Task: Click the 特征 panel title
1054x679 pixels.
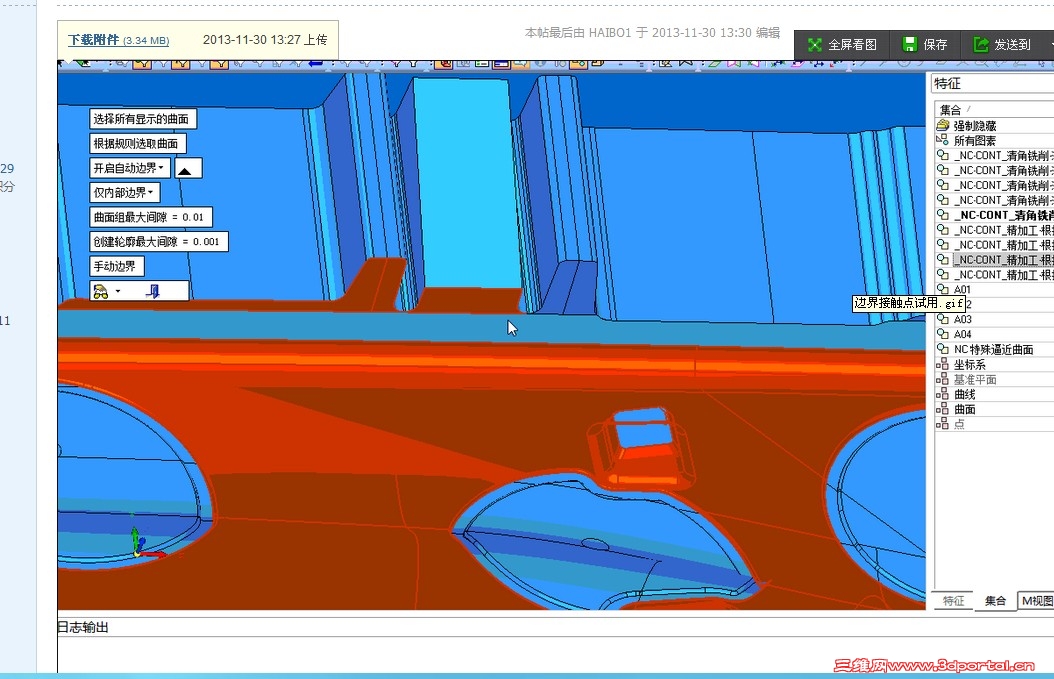Action: pyautogui.click(x=947, y=83)
